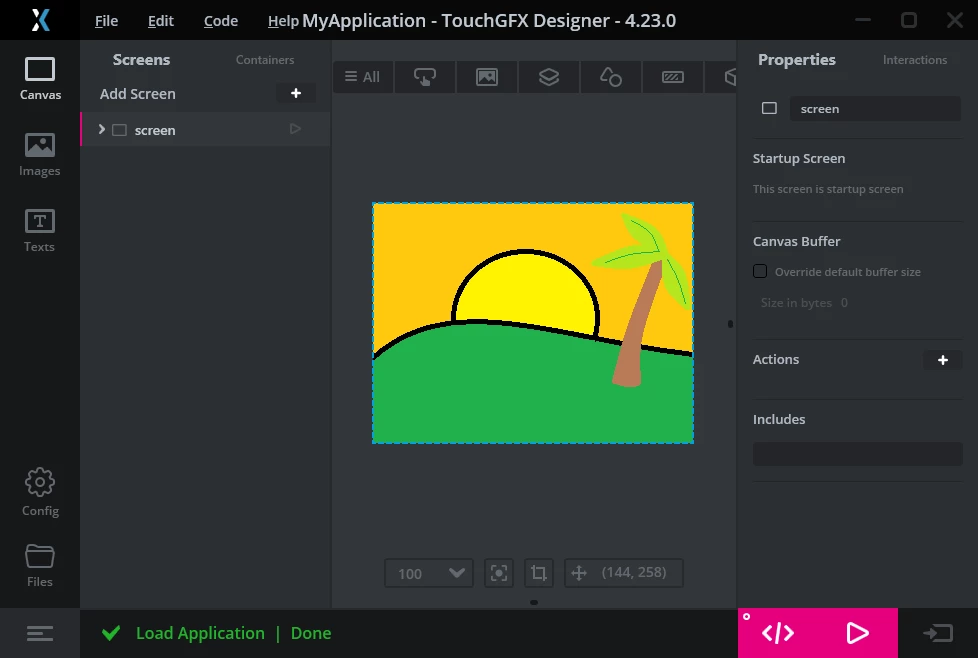Switch to the Interactions tab
This screenshot has width=978, height=658.
tap(915, 60)
